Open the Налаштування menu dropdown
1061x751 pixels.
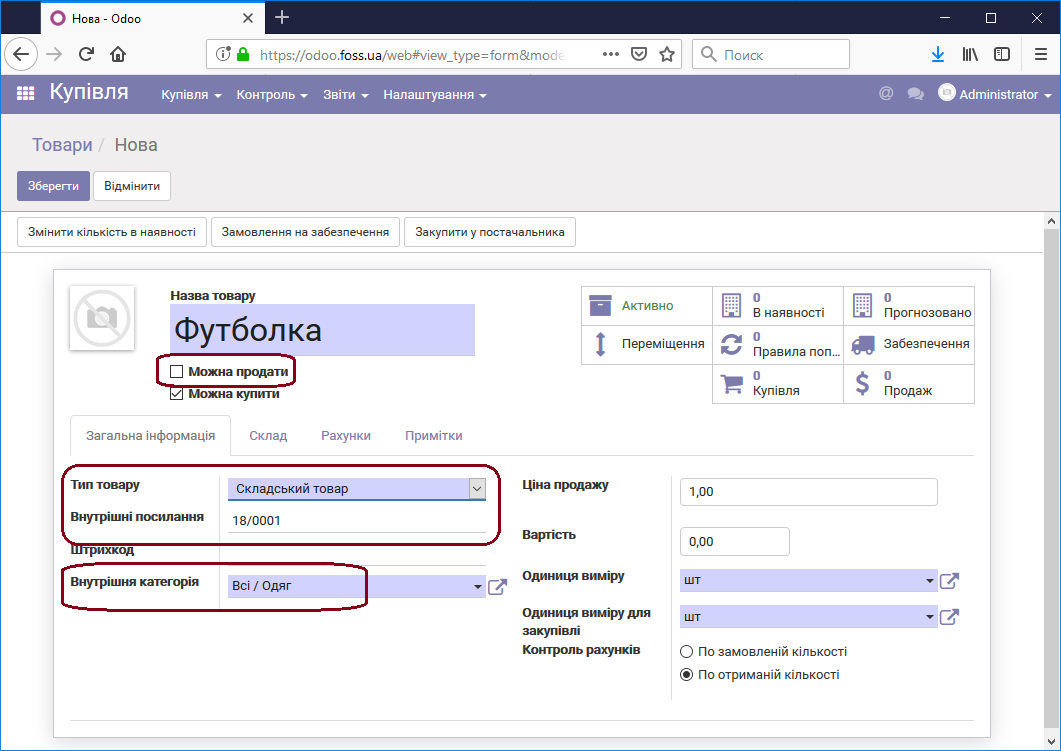point(435,95)
